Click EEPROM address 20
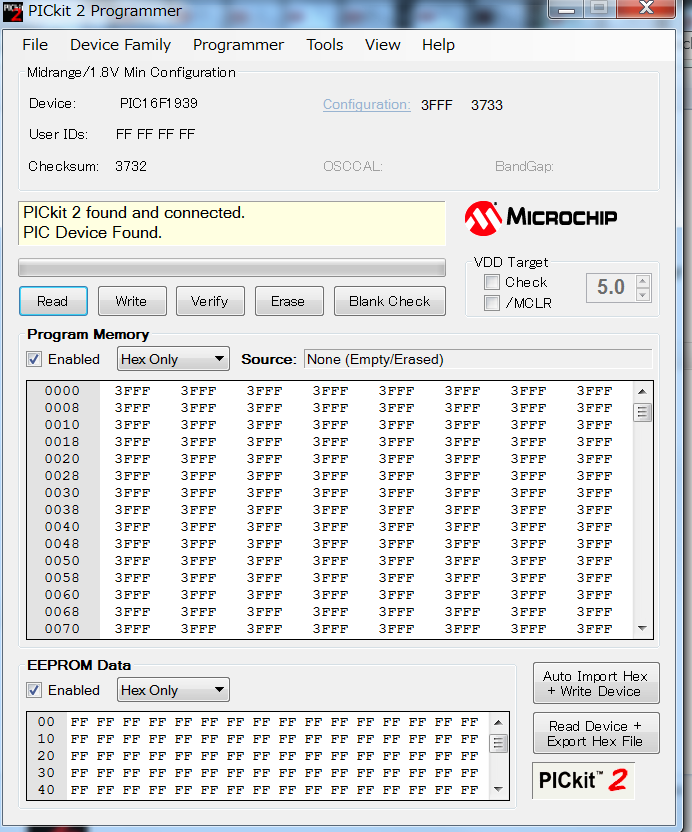This screenshot has width=692, height=832. [x=46, y=756]
